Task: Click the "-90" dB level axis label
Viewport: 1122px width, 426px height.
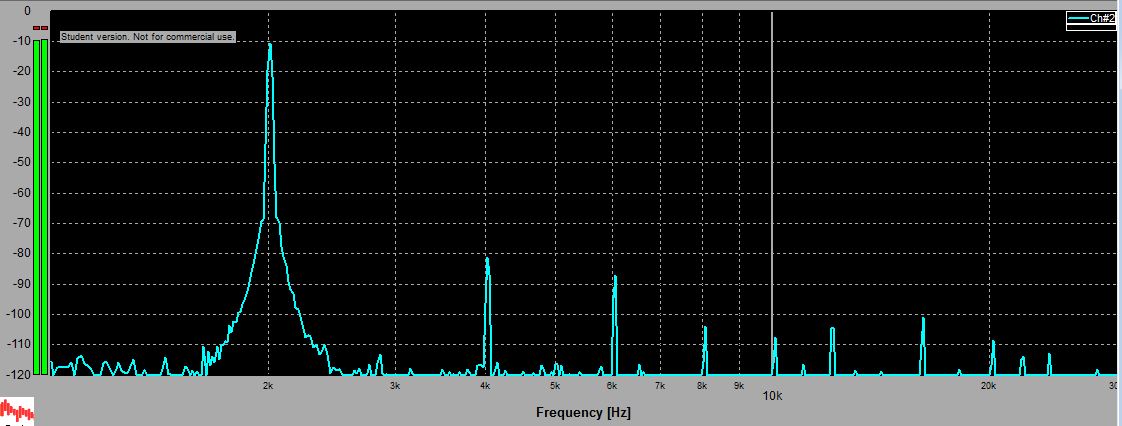Action: (21, 284)
